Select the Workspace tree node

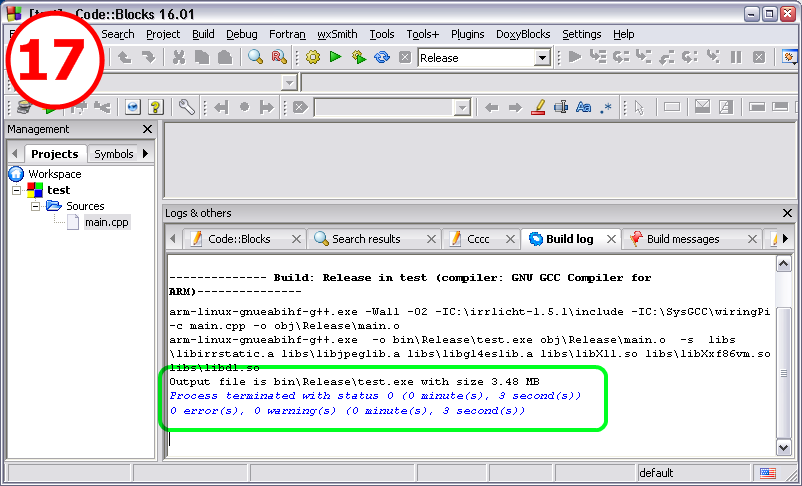click(54, 174)
